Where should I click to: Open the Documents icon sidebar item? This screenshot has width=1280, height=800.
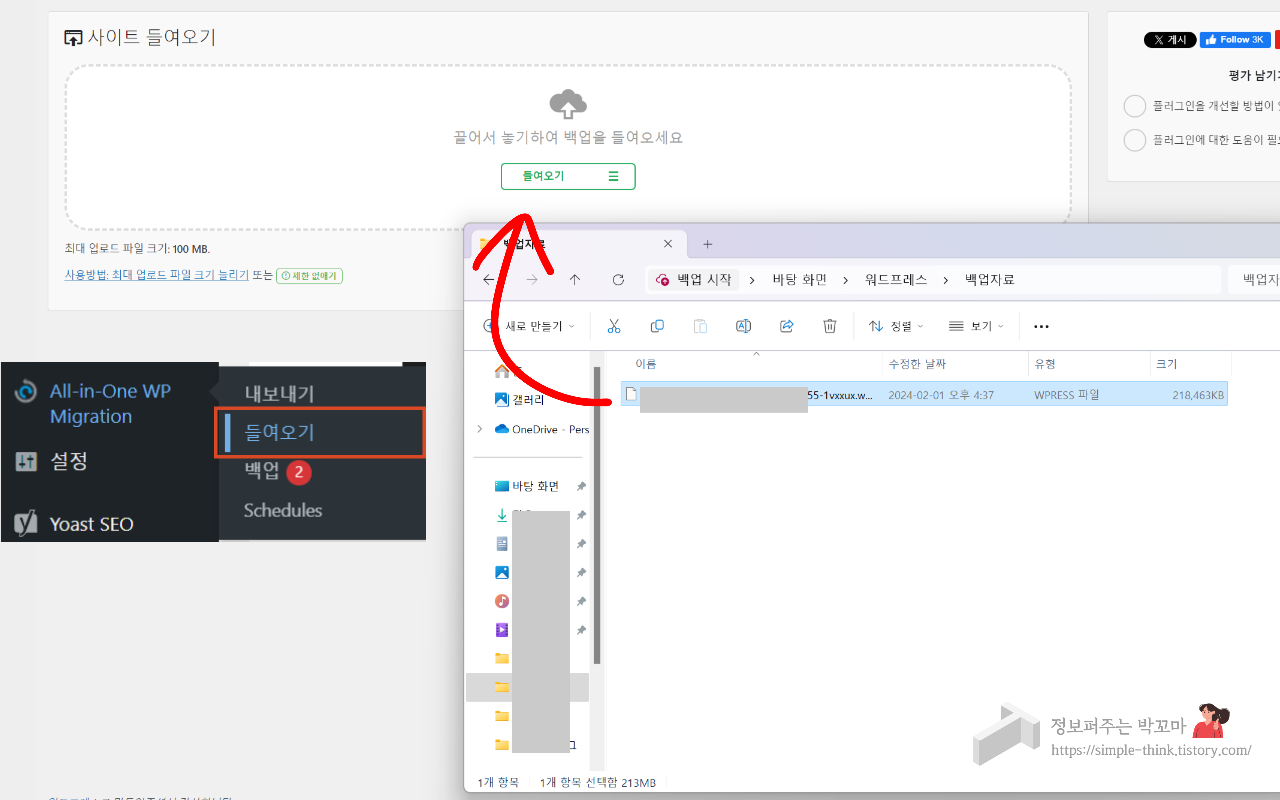tap(502, 544)
